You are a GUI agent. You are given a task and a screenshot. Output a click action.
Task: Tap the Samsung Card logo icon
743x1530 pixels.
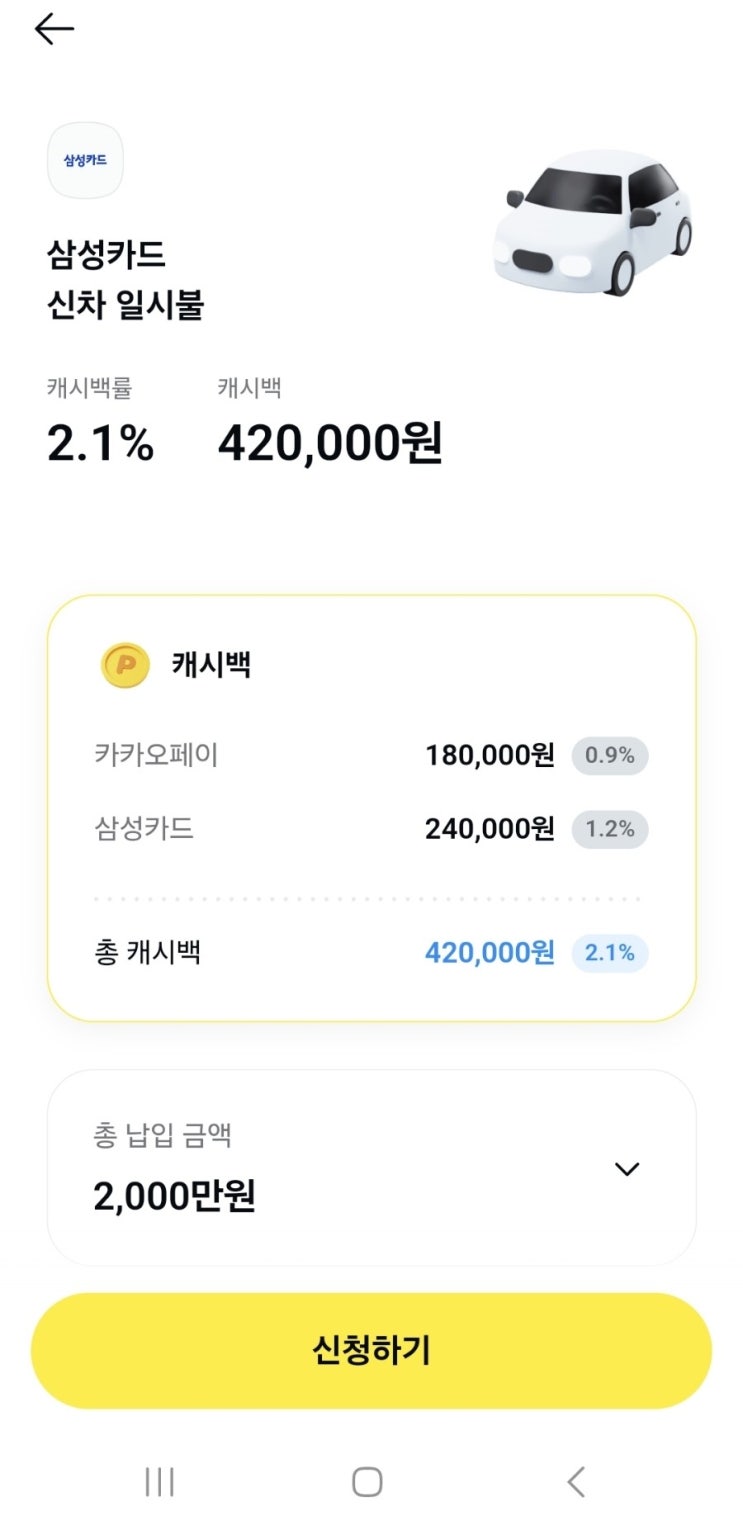[x=85, y=160]
